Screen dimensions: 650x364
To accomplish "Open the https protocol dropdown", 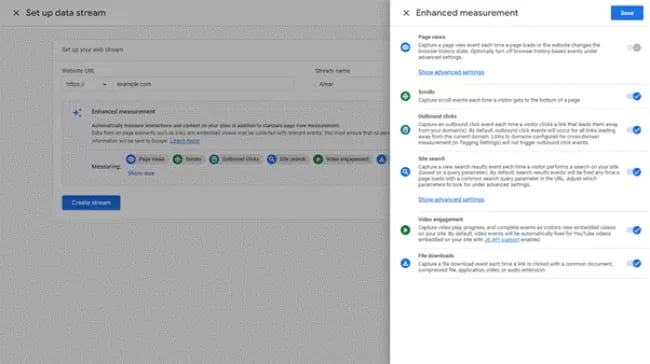I will tap(86, 84).
